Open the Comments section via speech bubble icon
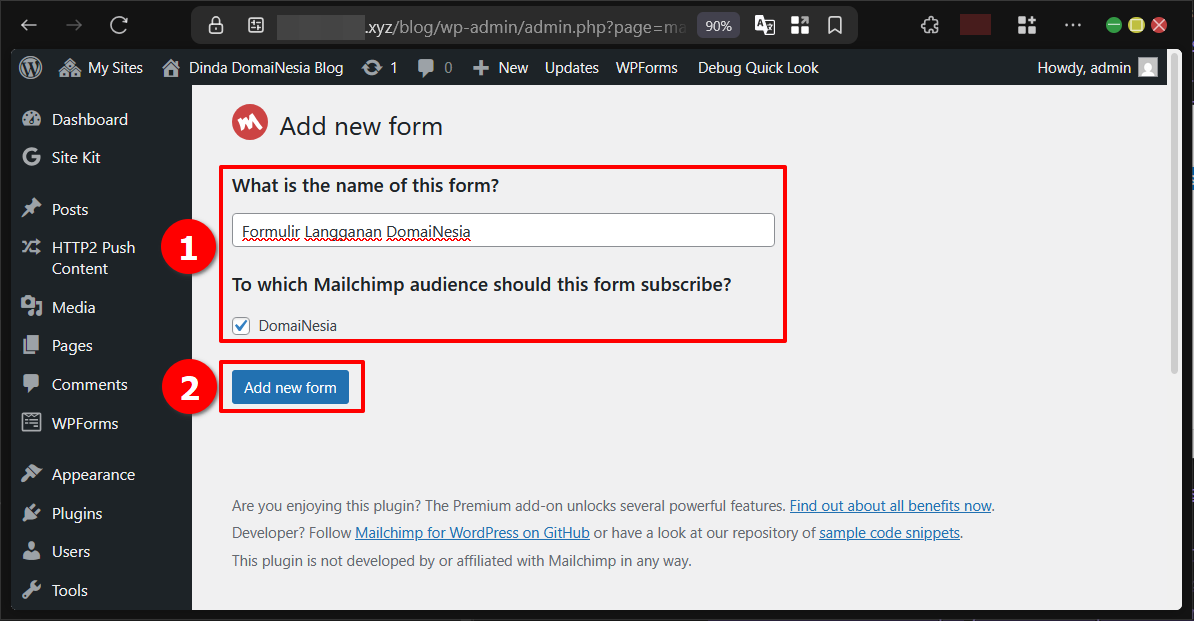 [424, 67]
